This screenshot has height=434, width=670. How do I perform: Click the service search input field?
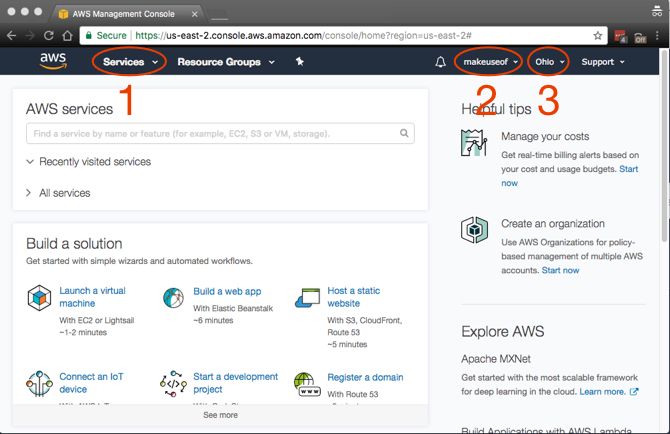coord(210,133)
